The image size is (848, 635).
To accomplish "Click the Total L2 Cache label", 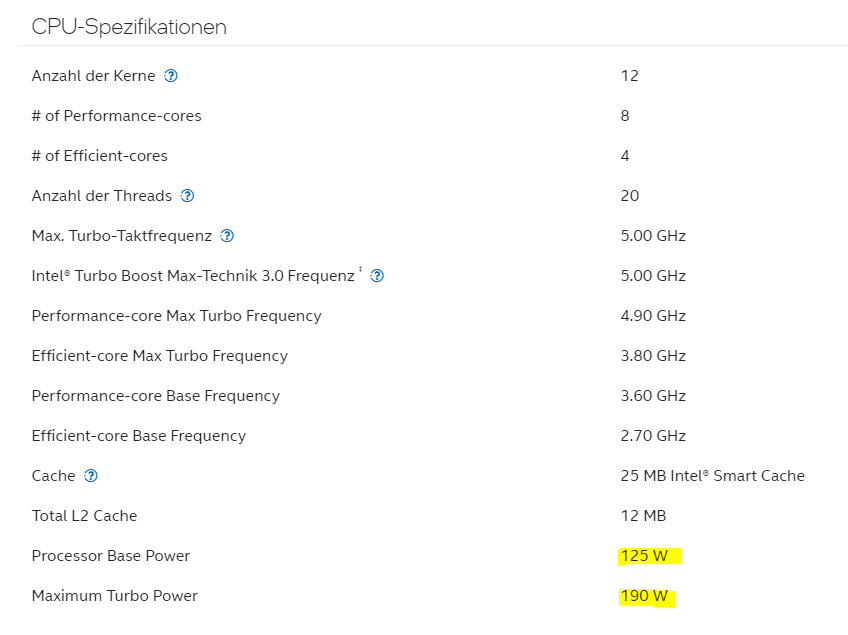I will coord(84,516).
